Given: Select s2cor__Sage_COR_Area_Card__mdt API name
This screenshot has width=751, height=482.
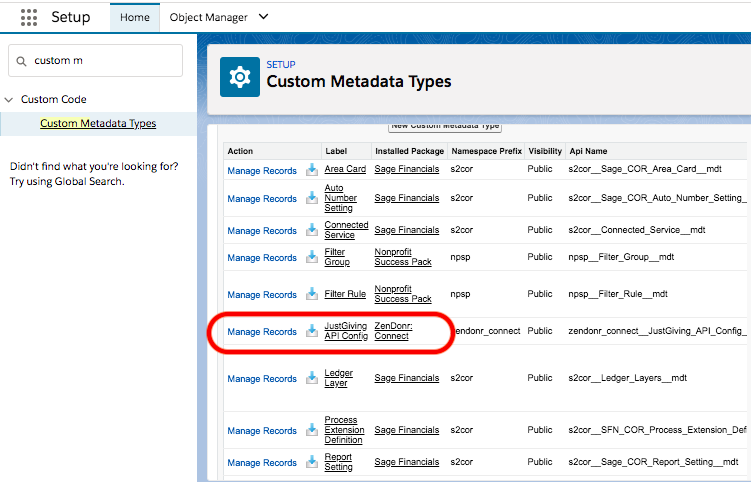Looking at the screenshot, I should [x=645, y=169].
